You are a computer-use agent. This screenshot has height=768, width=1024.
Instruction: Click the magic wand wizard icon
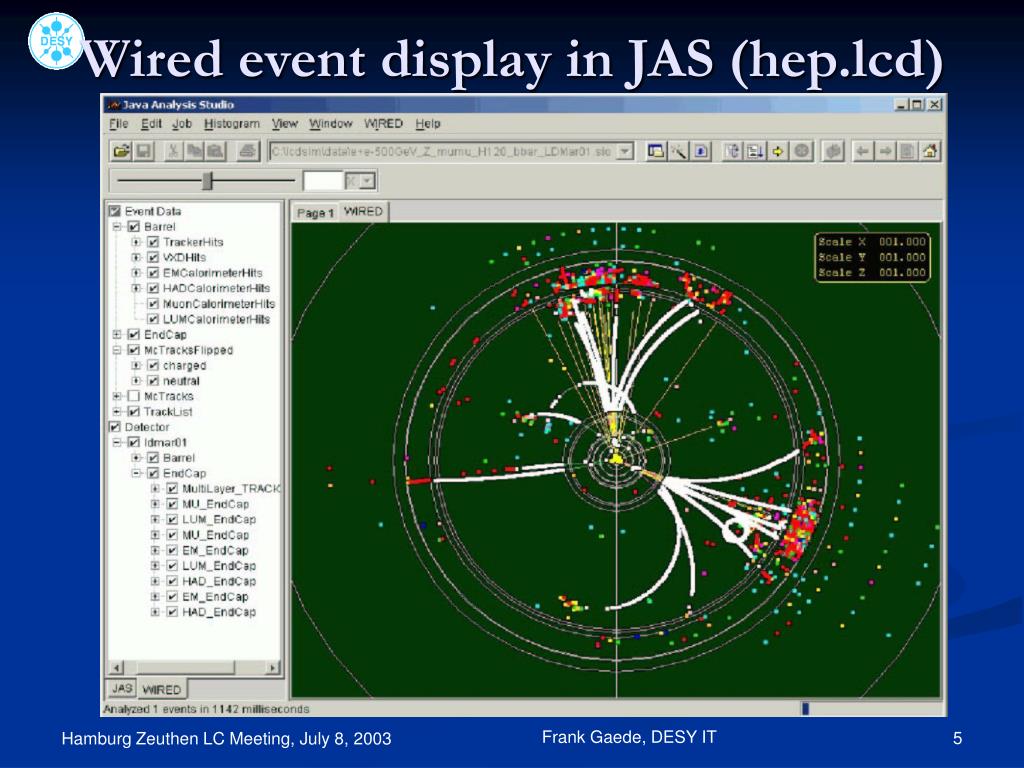[678, 152]
